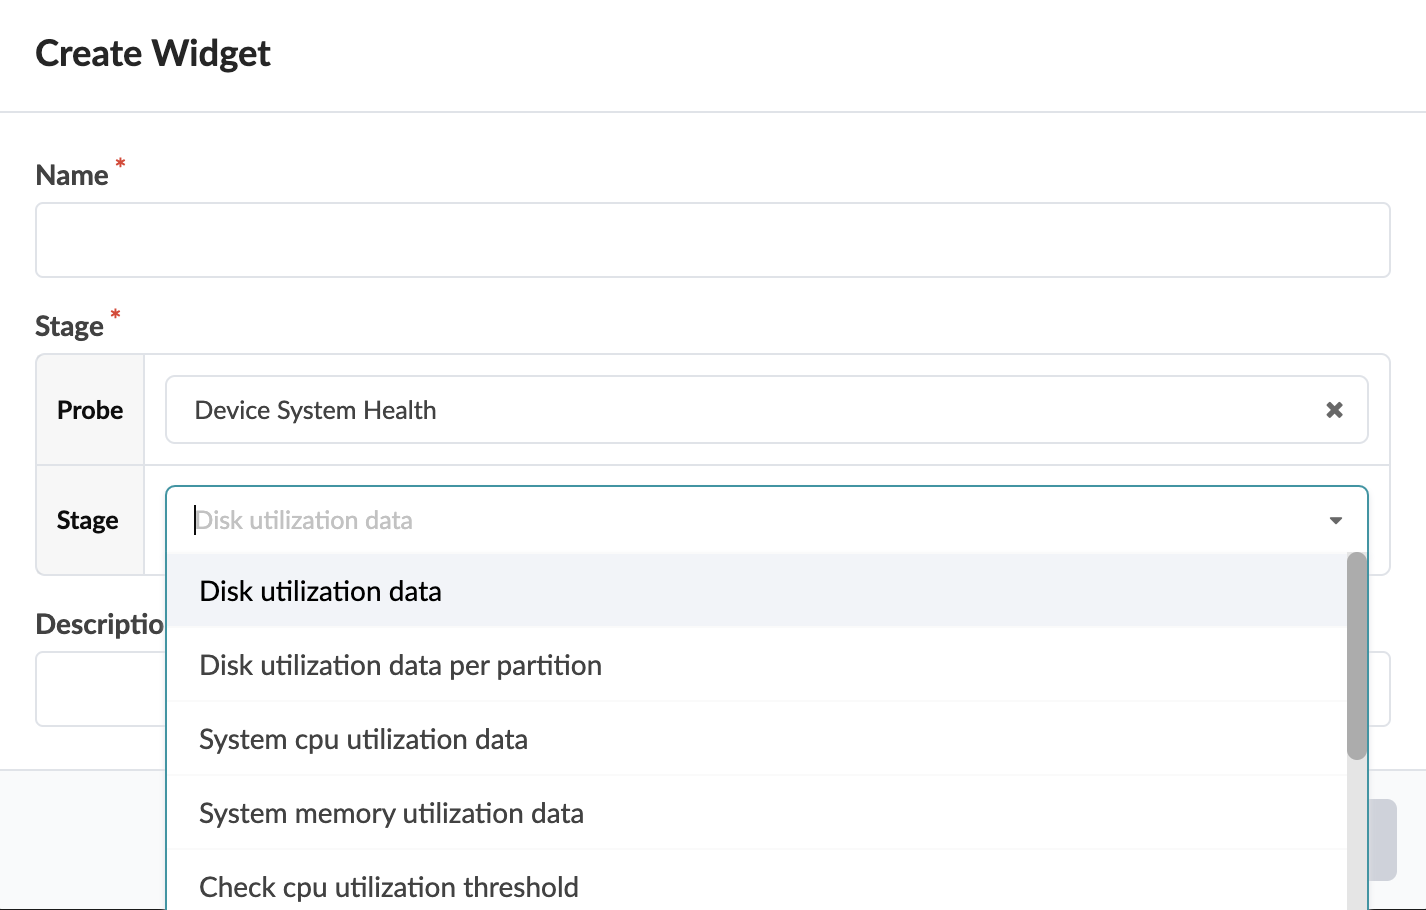The height and width of the screenshot is (910, 1426).
Task: Click the Stage dropdown caret arrow
Action: [1334, 520]
